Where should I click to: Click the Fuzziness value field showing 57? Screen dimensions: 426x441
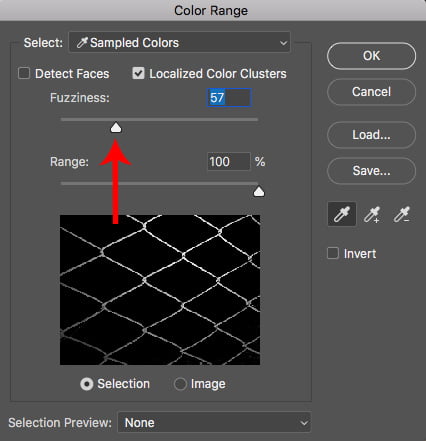229,98
